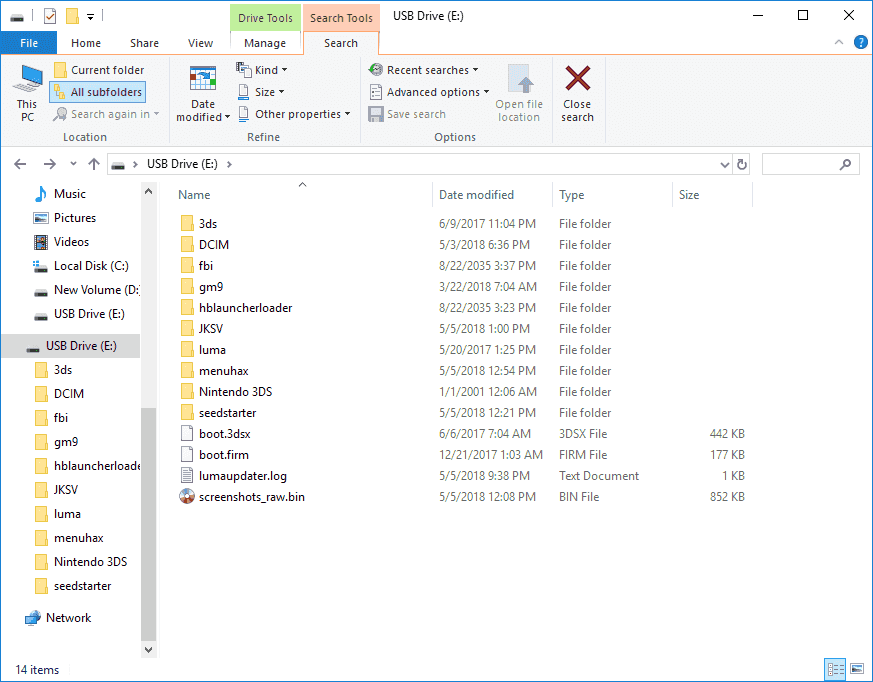Go back with the left arrow
This screenshot has height=682, width=873.
20,164
